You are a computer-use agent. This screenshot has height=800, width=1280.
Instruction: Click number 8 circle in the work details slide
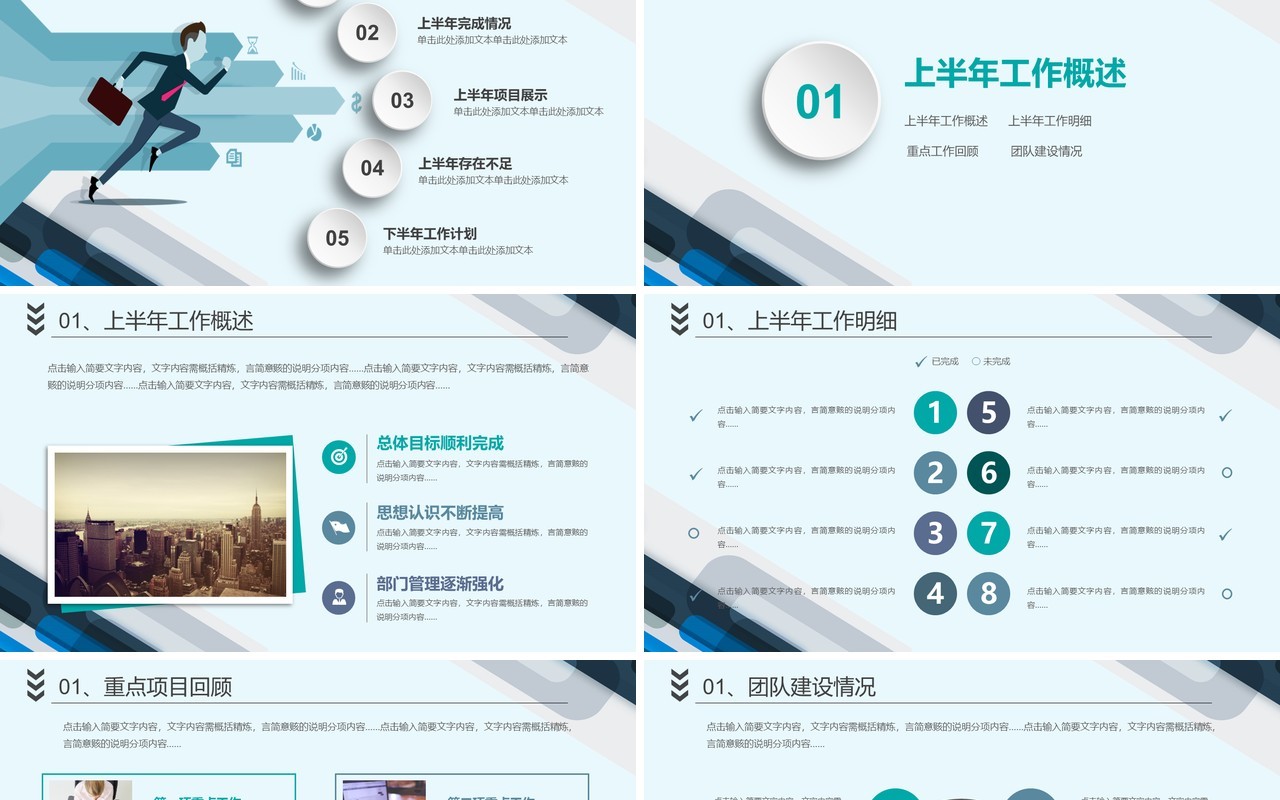(x=989, y=593)
